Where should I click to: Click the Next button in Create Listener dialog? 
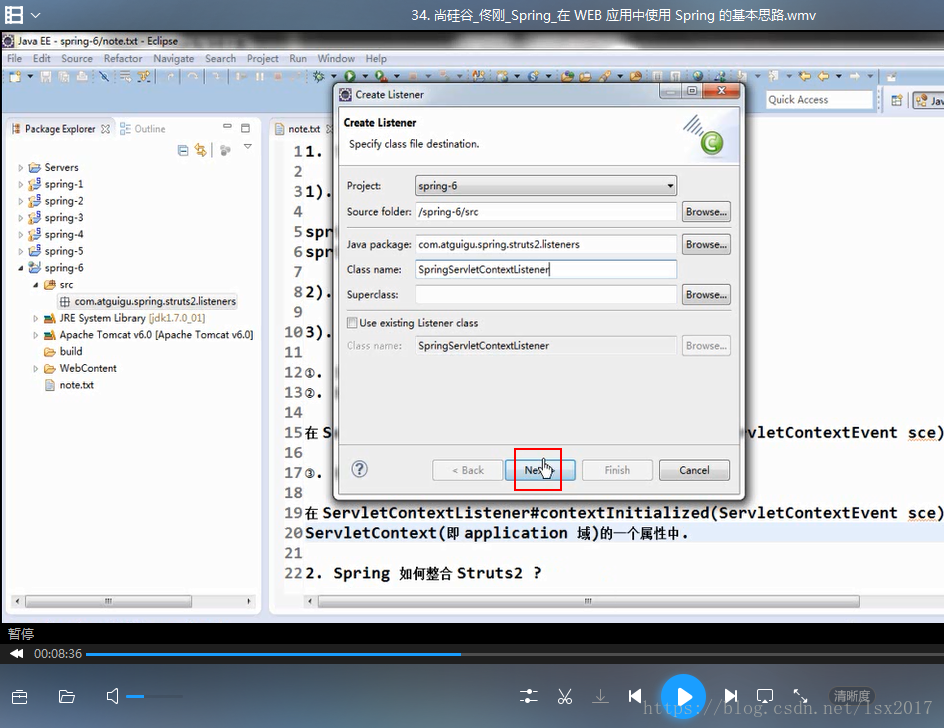pos(540,470)
